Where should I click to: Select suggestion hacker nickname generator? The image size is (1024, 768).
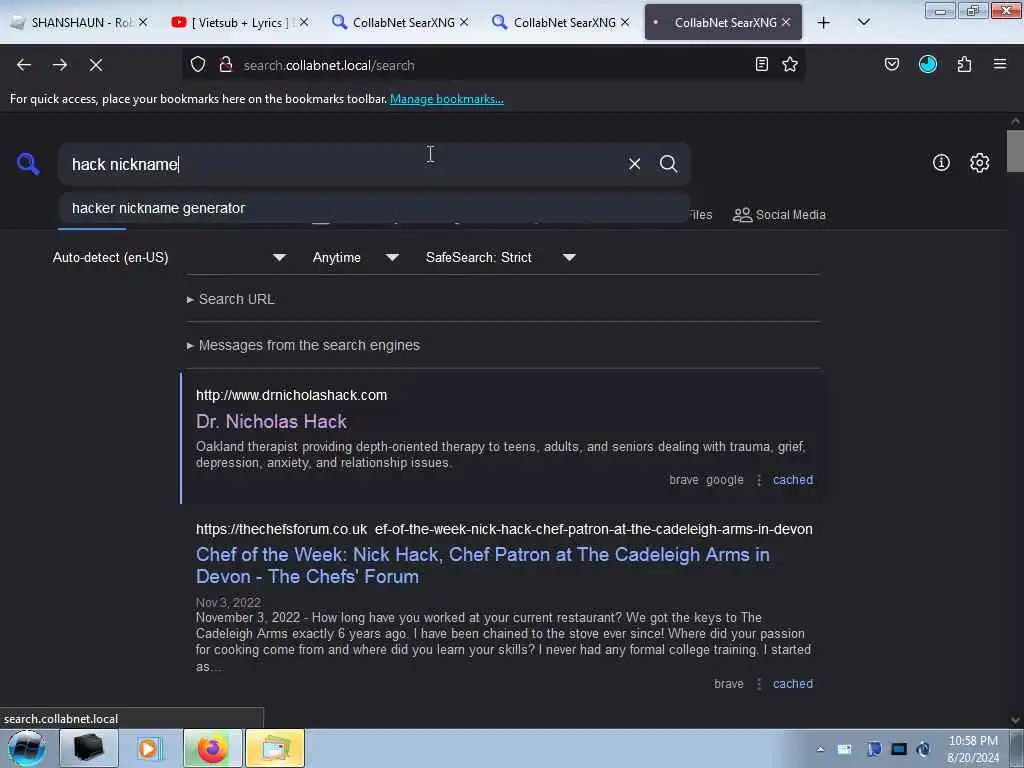point(374,208)
